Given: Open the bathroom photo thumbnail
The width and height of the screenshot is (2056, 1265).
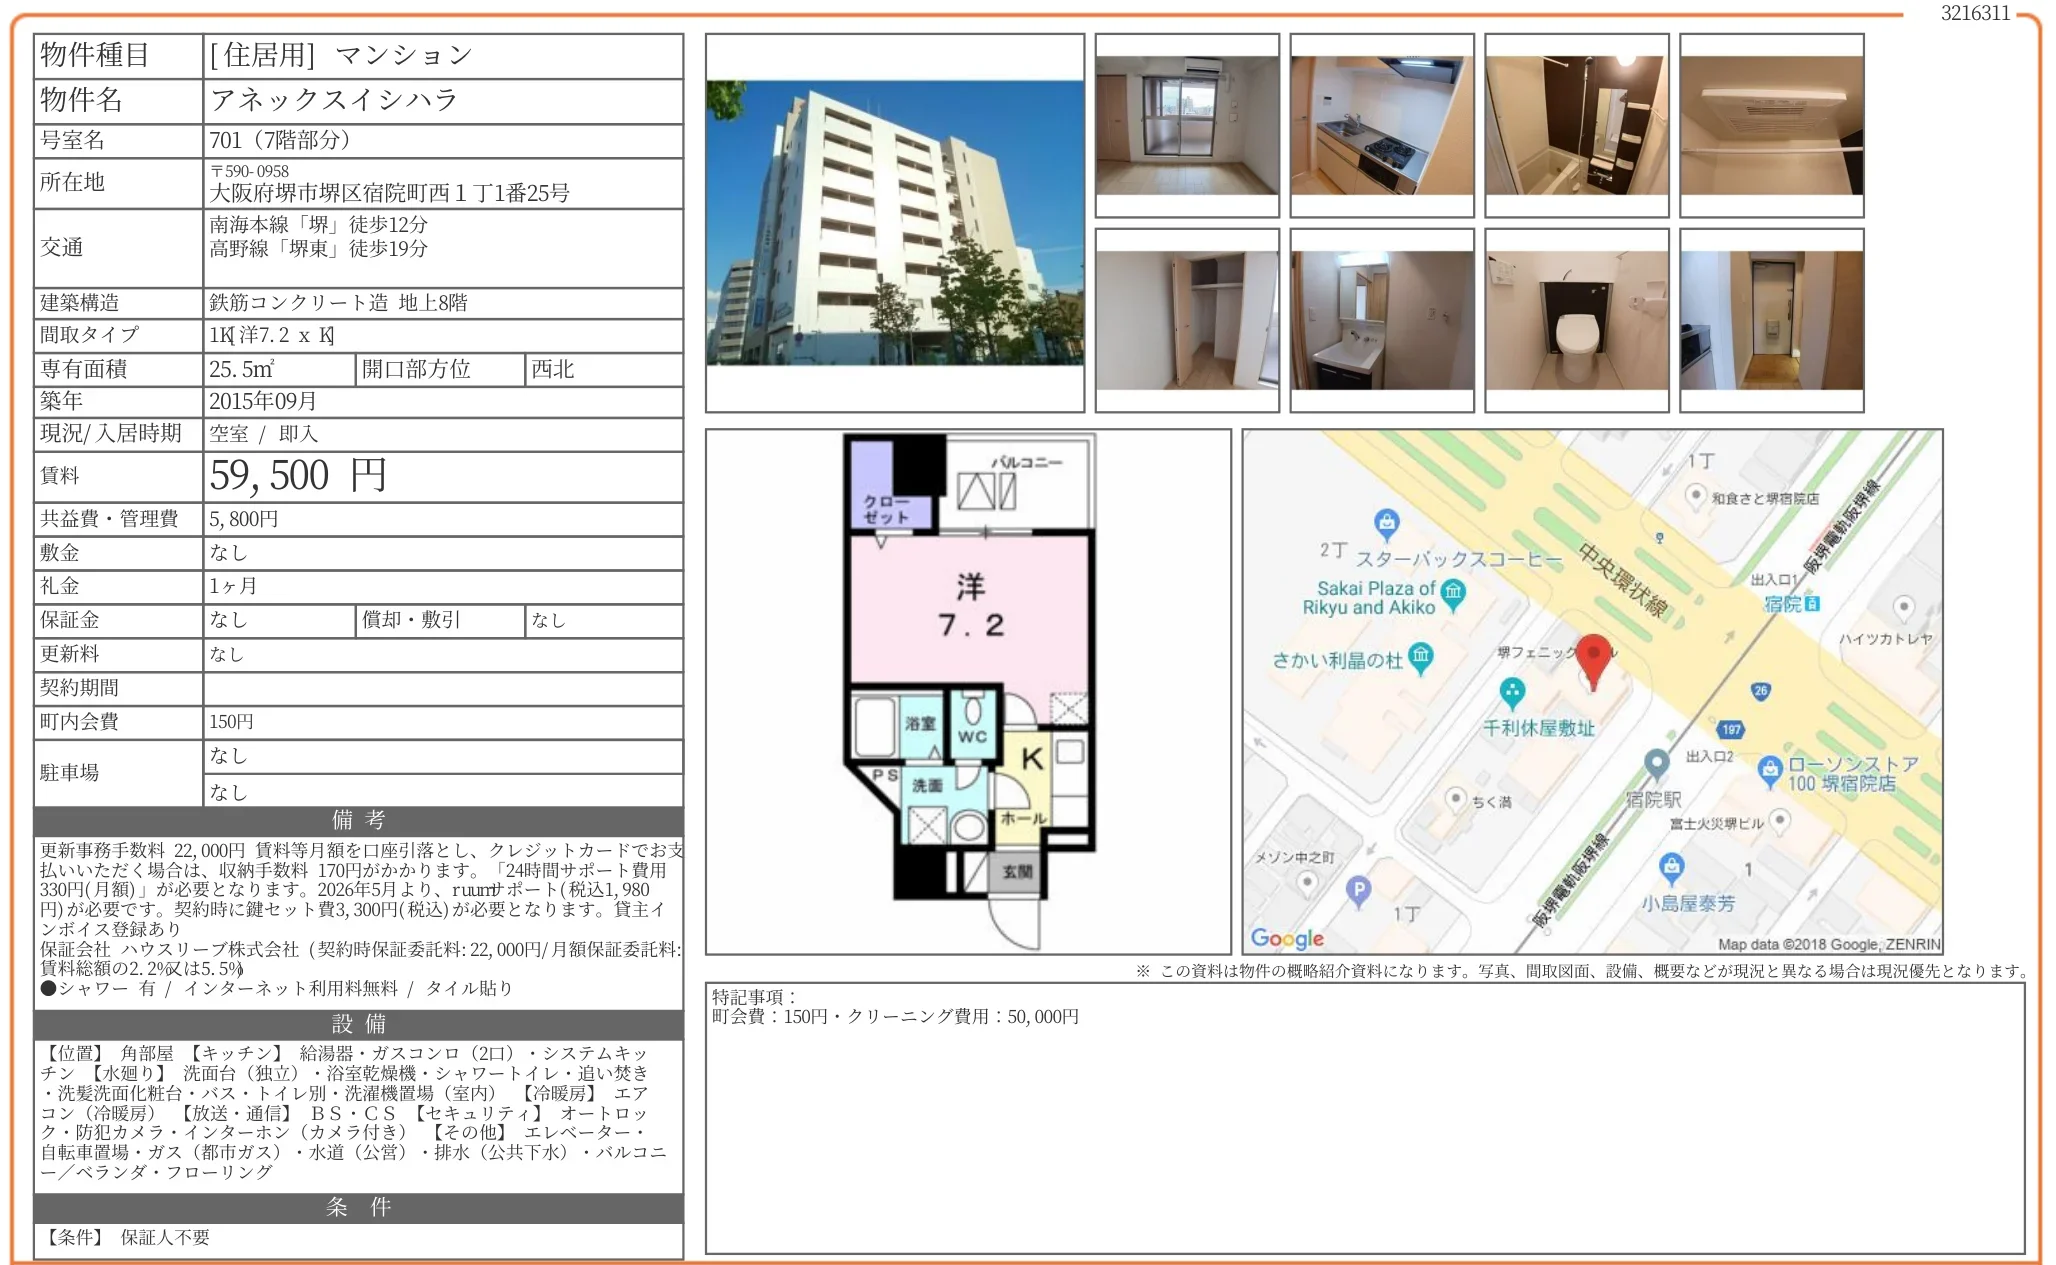Looking at the screenshot, I should pos(1577,125).
